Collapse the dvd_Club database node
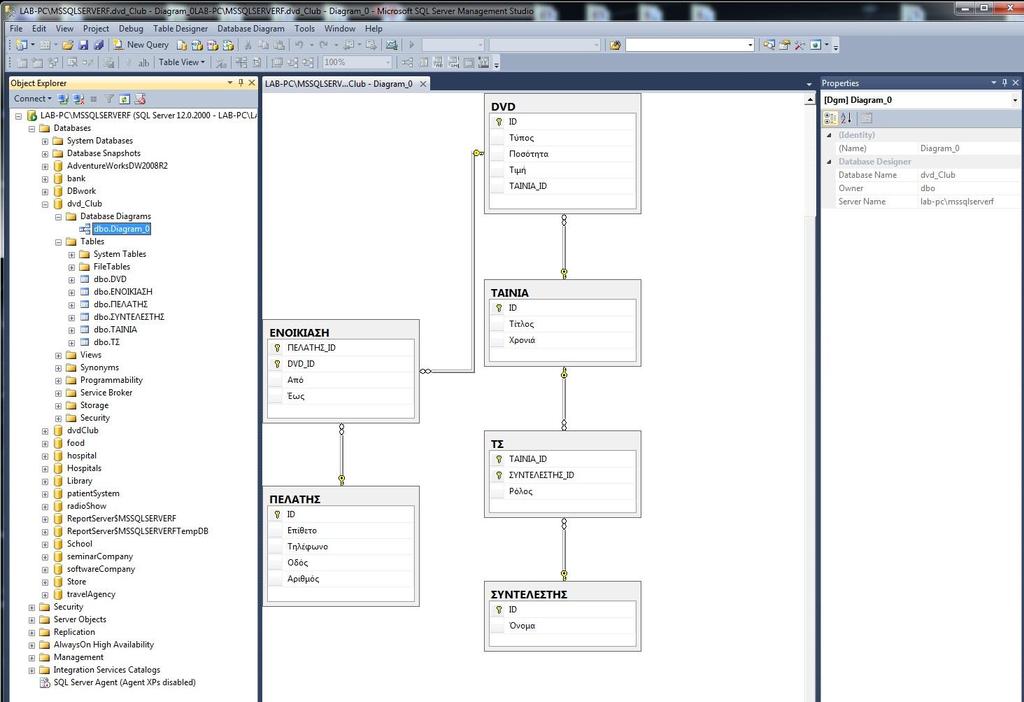The width and height of the screenshot is (1024, 702). (x=45, y=204)
